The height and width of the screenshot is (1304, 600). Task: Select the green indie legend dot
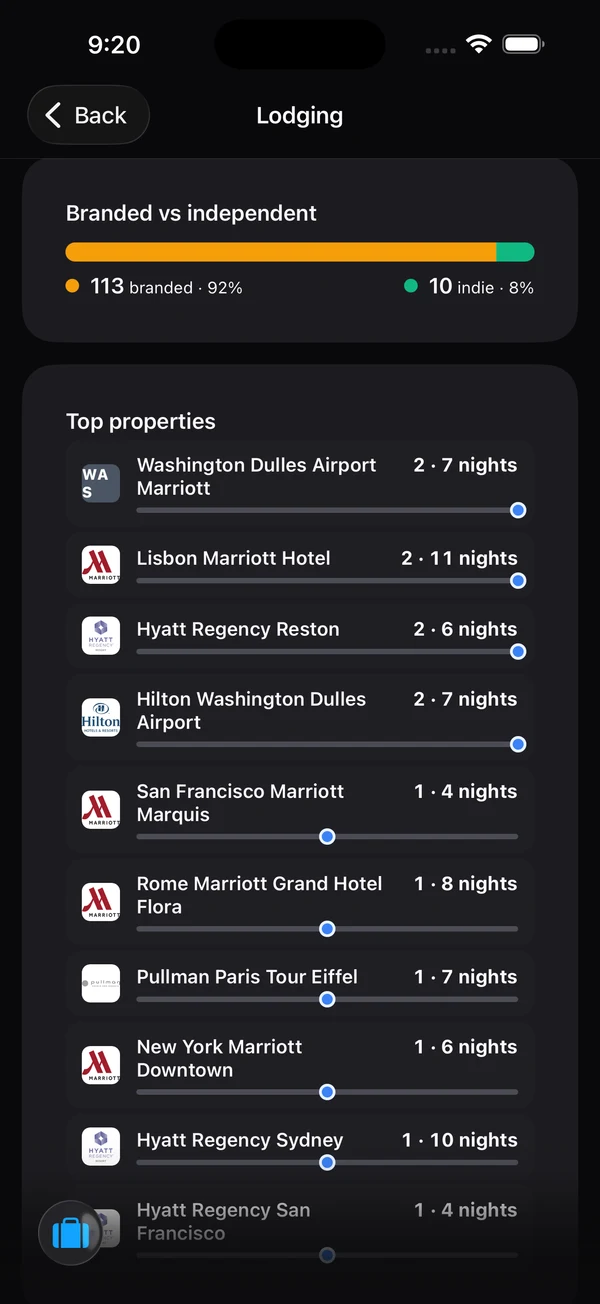(x=411, y=286)
